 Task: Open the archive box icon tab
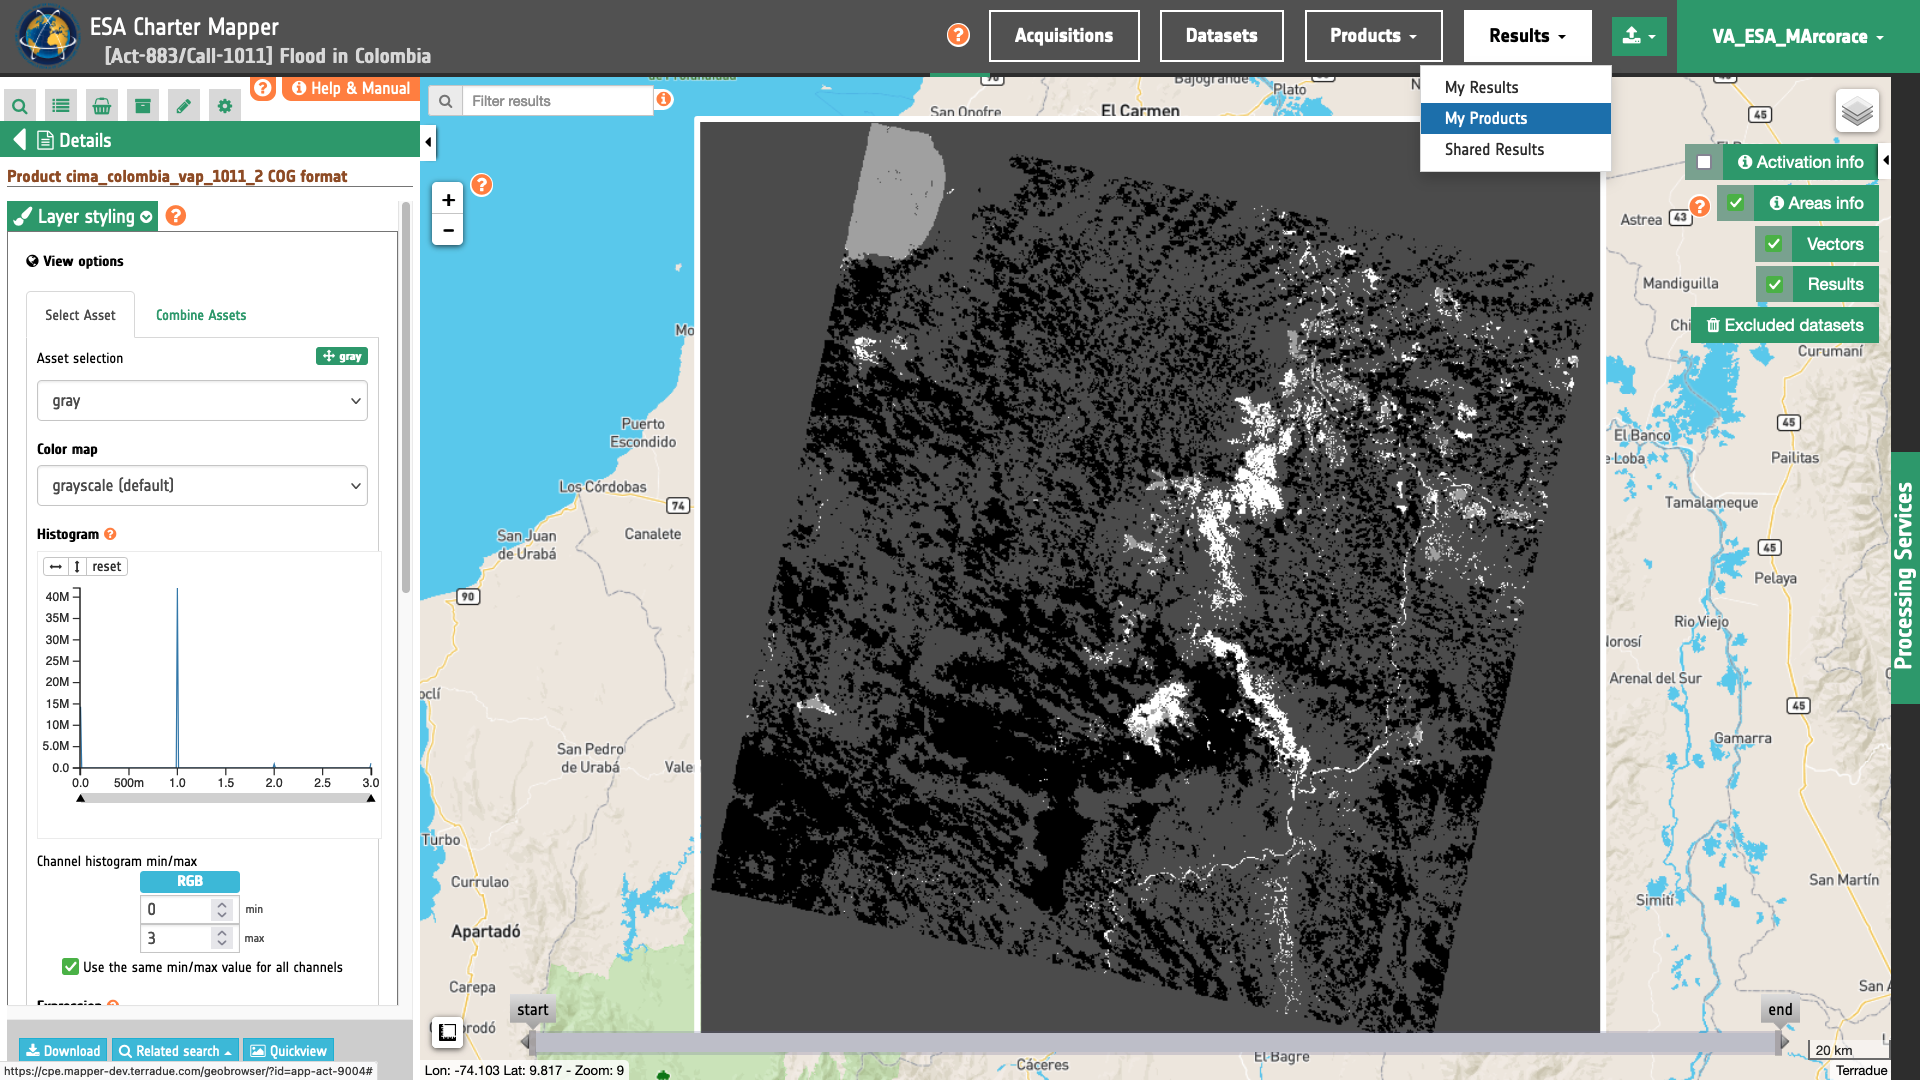click(143, 105)
